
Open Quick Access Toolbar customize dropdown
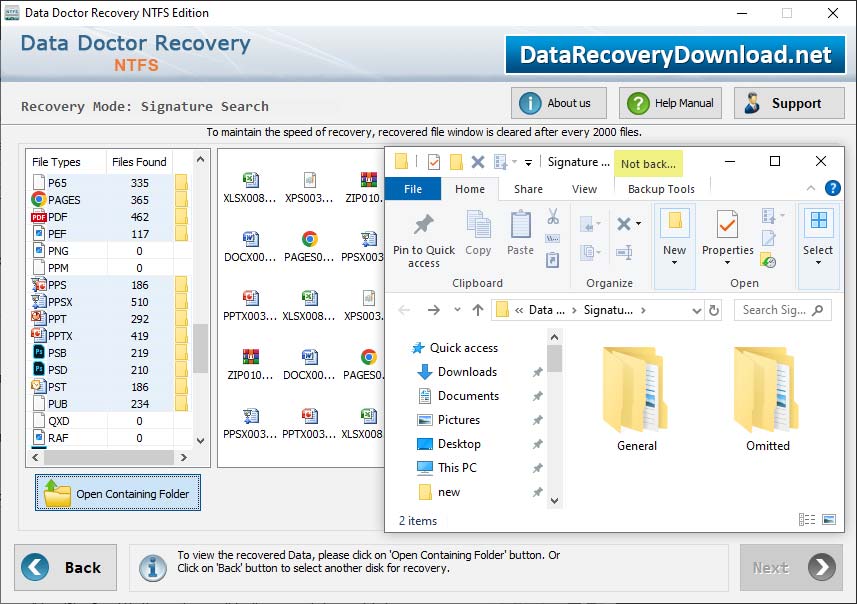coord(528,162)
